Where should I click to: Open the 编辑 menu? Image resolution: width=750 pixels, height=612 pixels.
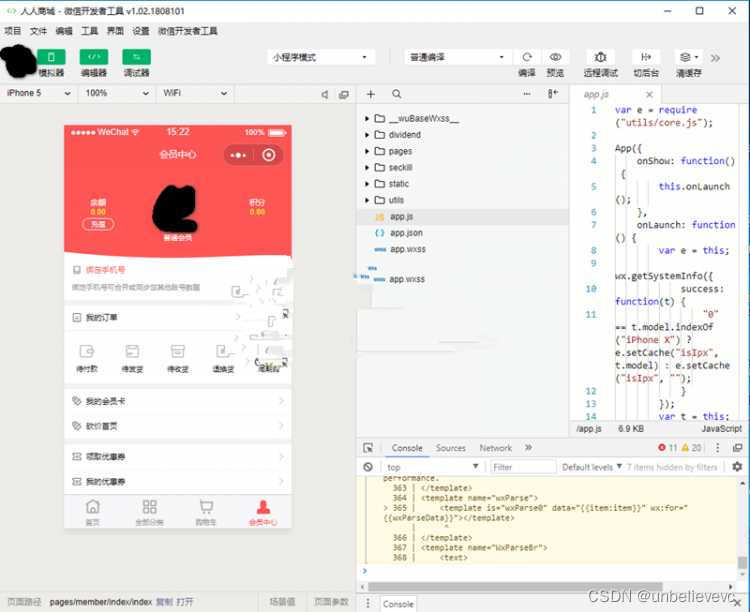click(x=64, y=31)
